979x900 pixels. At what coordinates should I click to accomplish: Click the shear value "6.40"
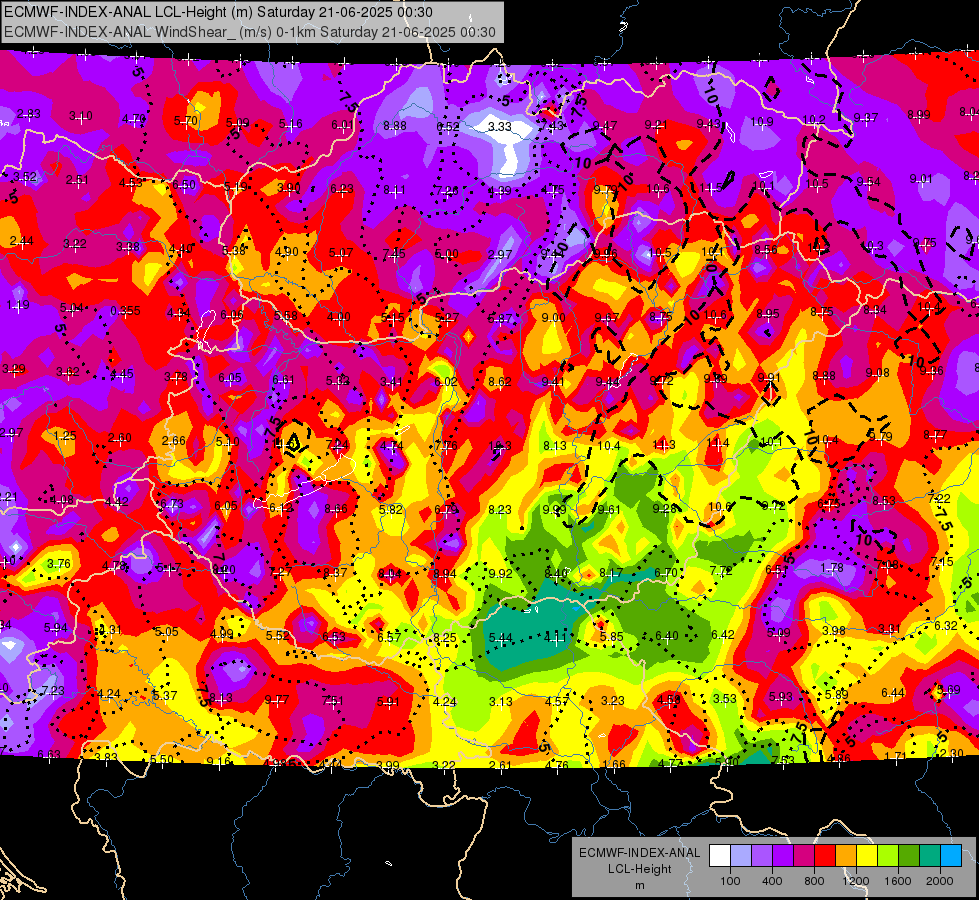[666, 635]
